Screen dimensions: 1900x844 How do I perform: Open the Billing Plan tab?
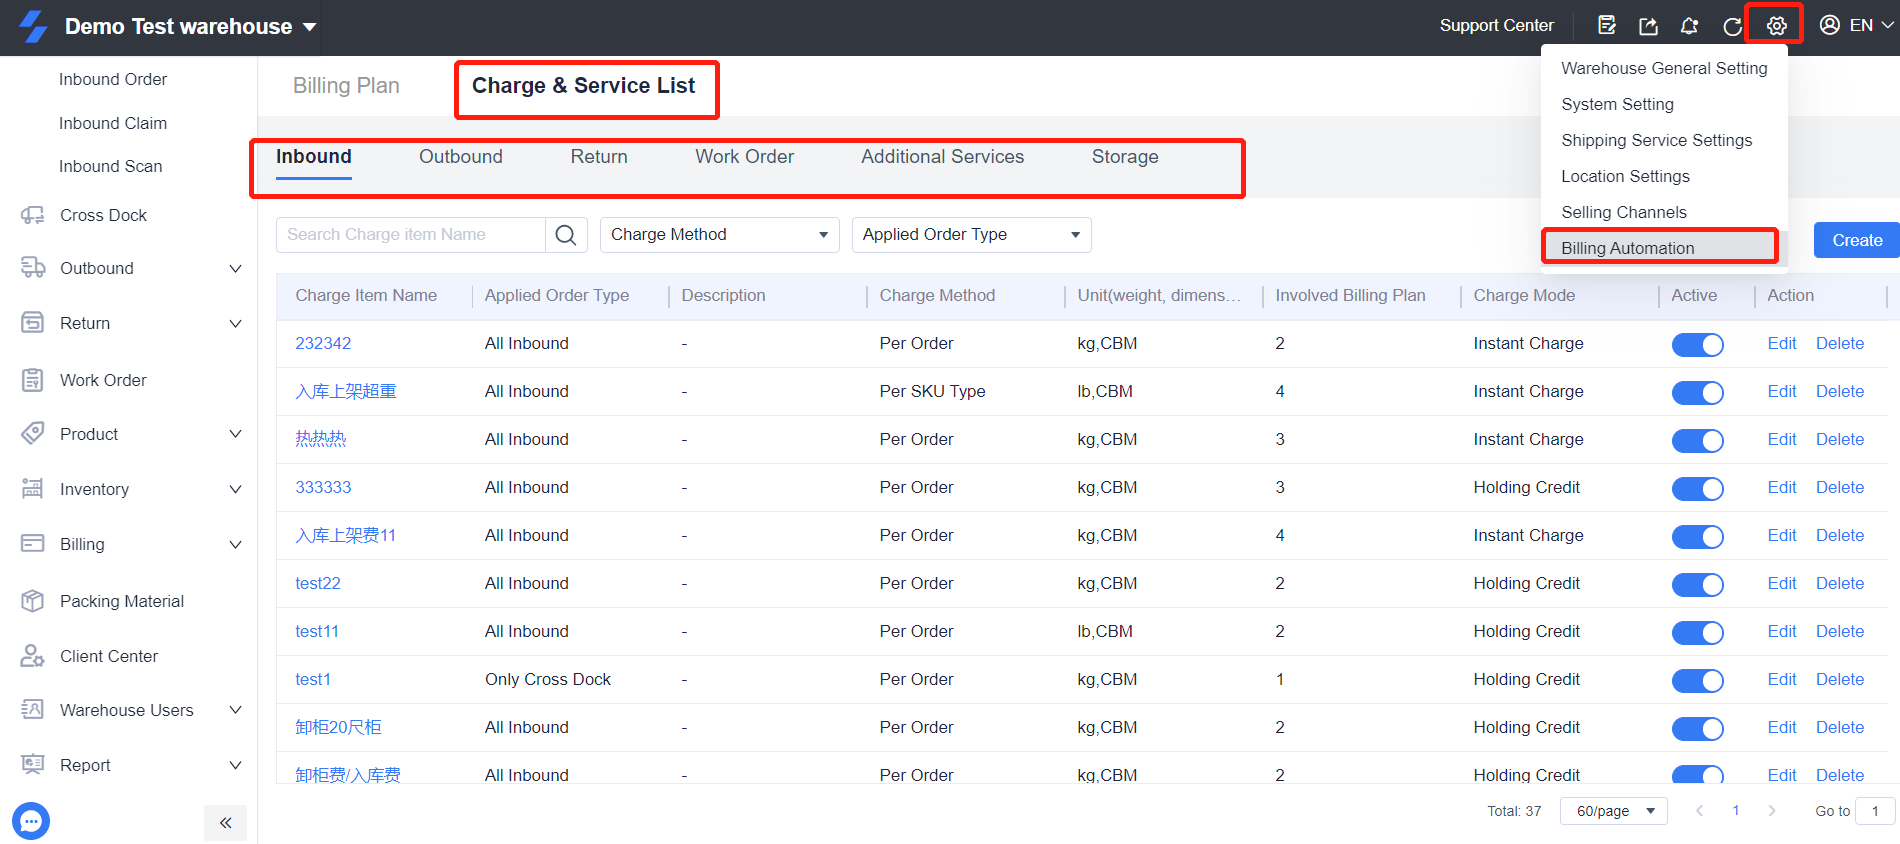346,86
